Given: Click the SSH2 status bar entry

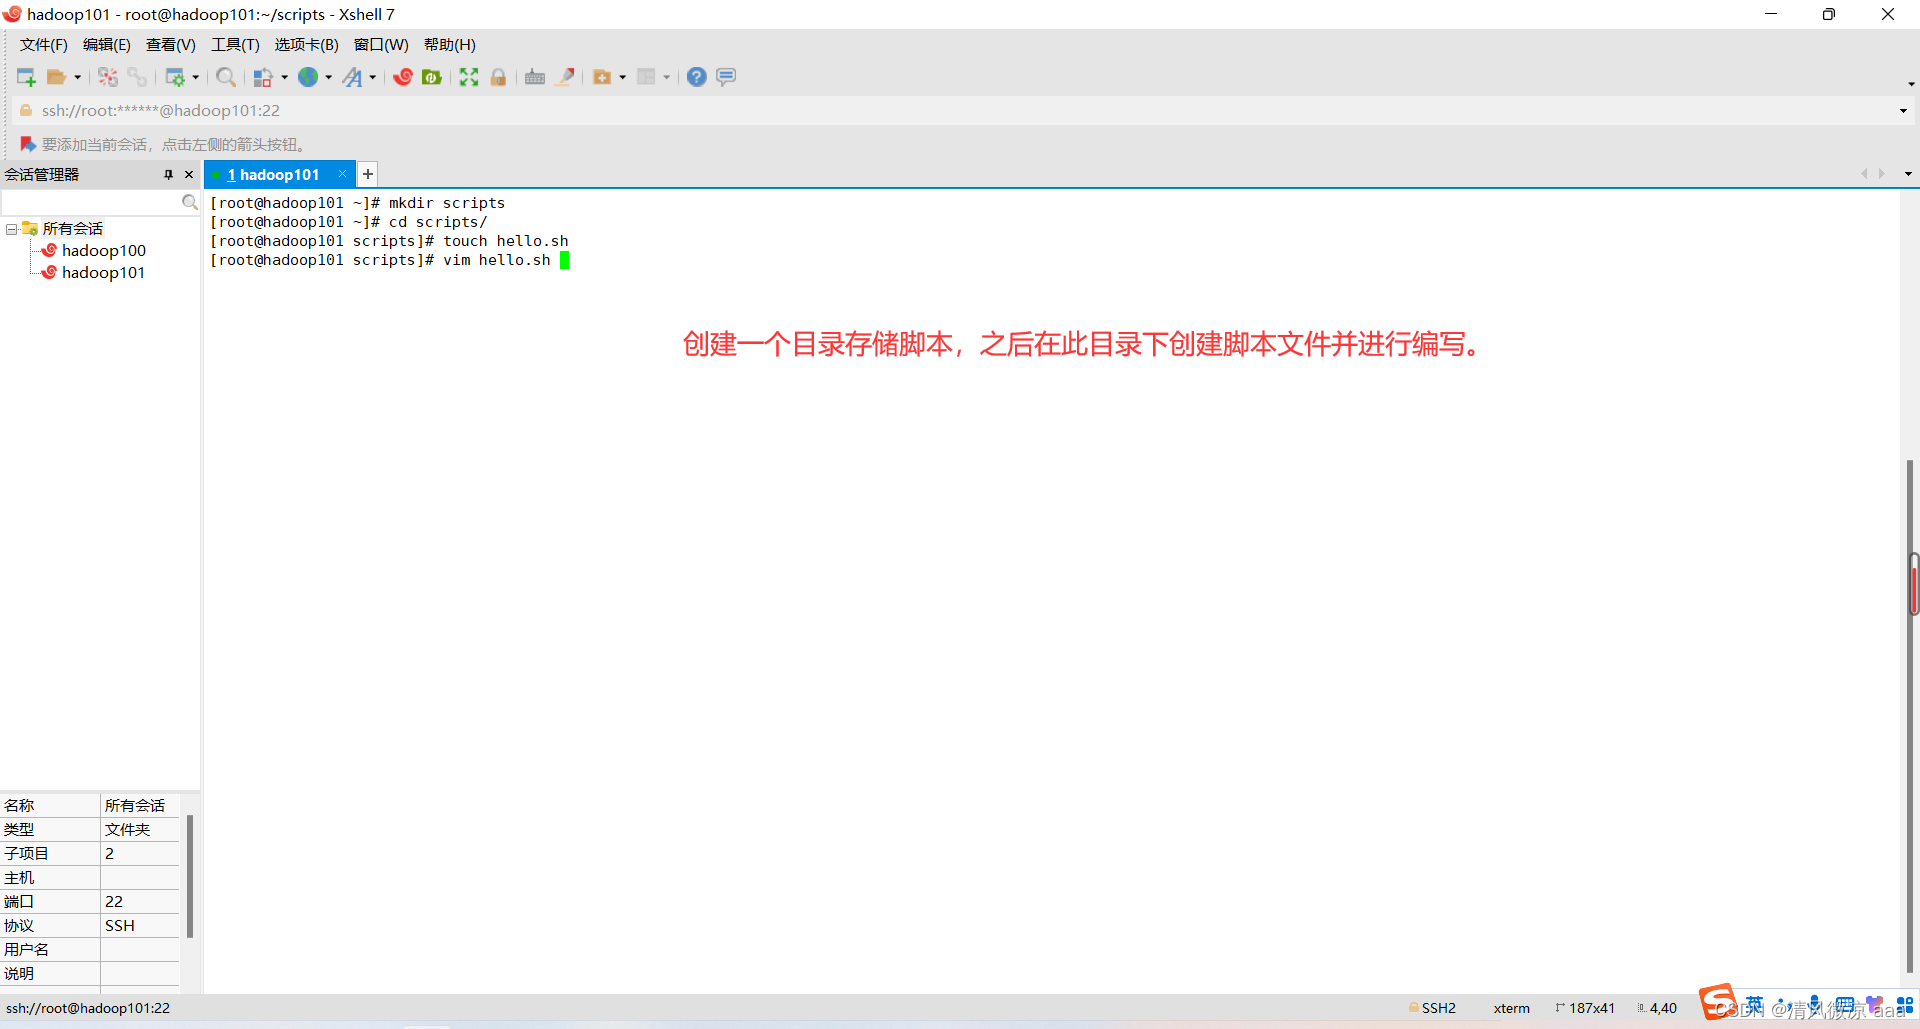Looking at the screenshot, I should tap(1433, 1008).
